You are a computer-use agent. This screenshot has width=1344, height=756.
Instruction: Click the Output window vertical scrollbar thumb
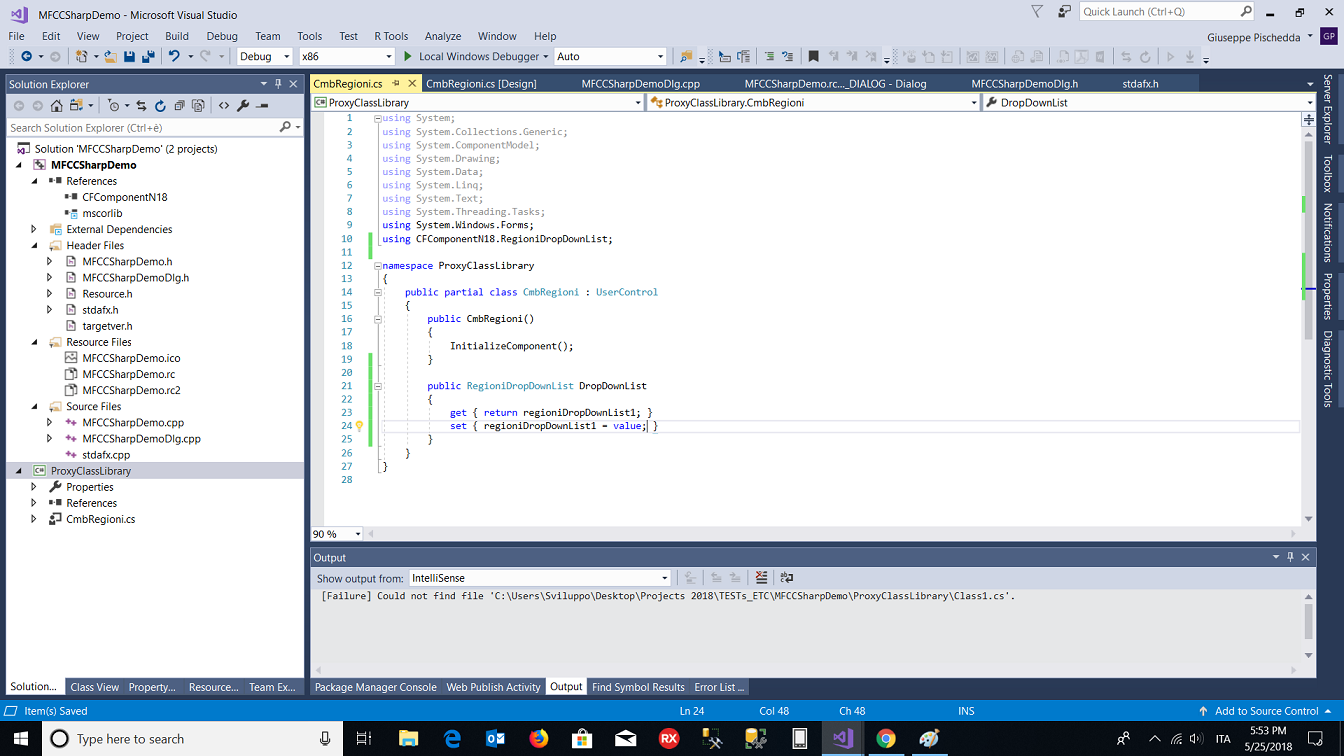(x=1309, y=621)
